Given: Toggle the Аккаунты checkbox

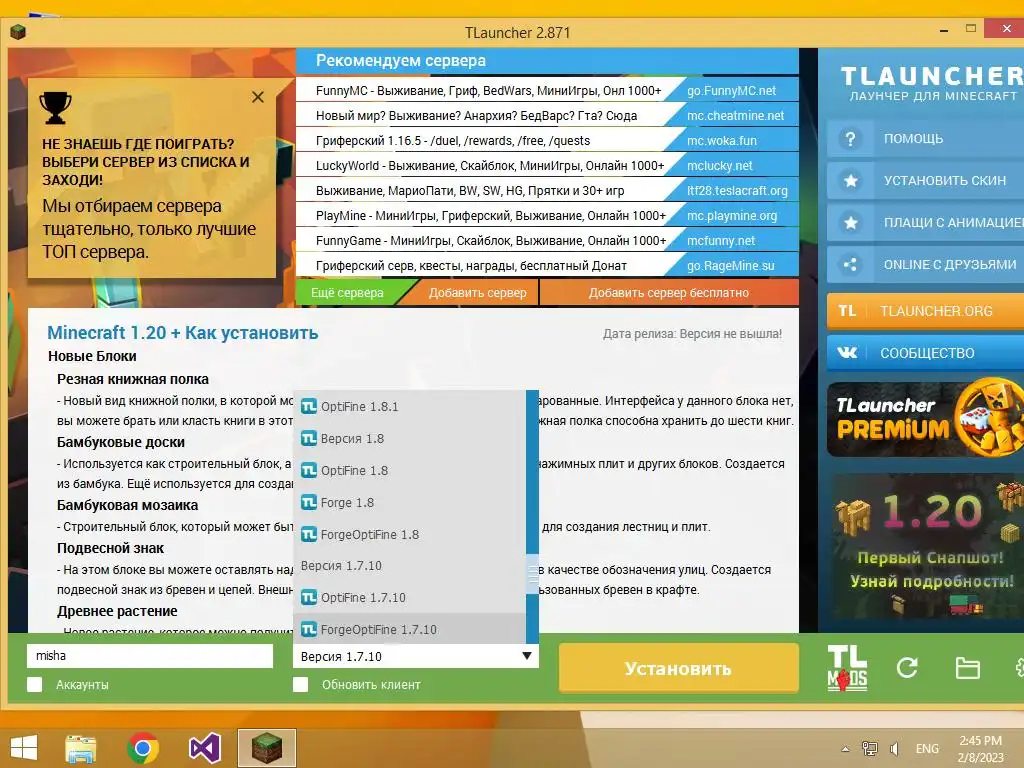Looking at the screenshot, I should (35, 684).
